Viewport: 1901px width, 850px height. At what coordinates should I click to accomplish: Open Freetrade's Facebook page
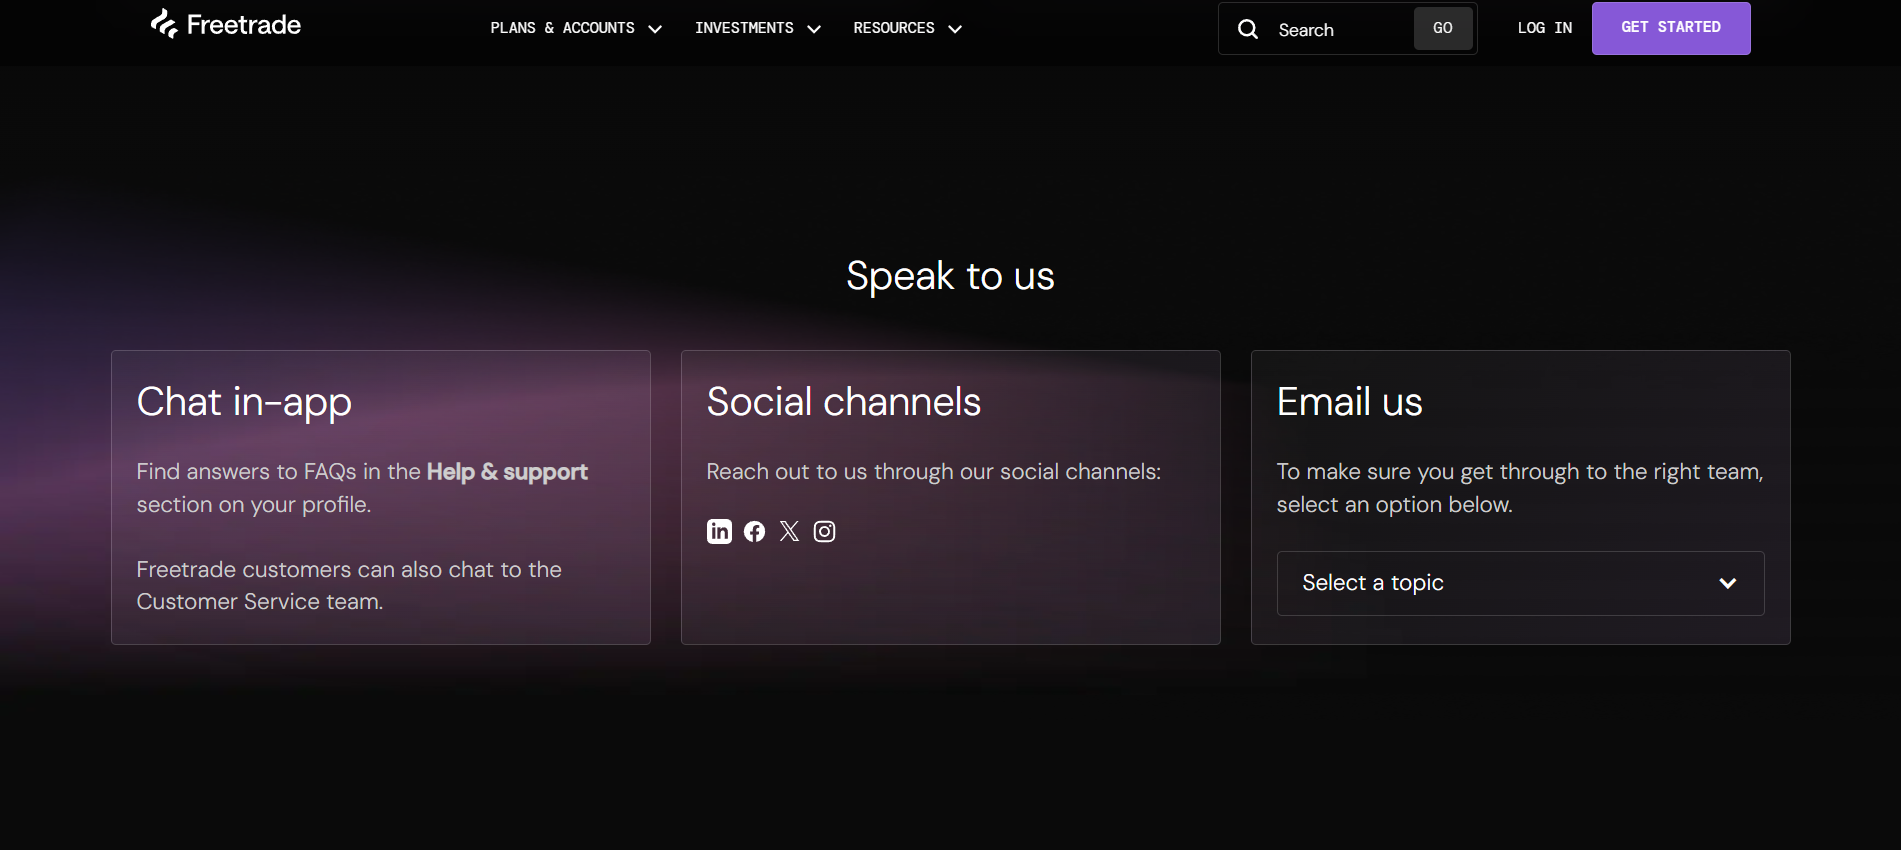[x=755, y=531]
